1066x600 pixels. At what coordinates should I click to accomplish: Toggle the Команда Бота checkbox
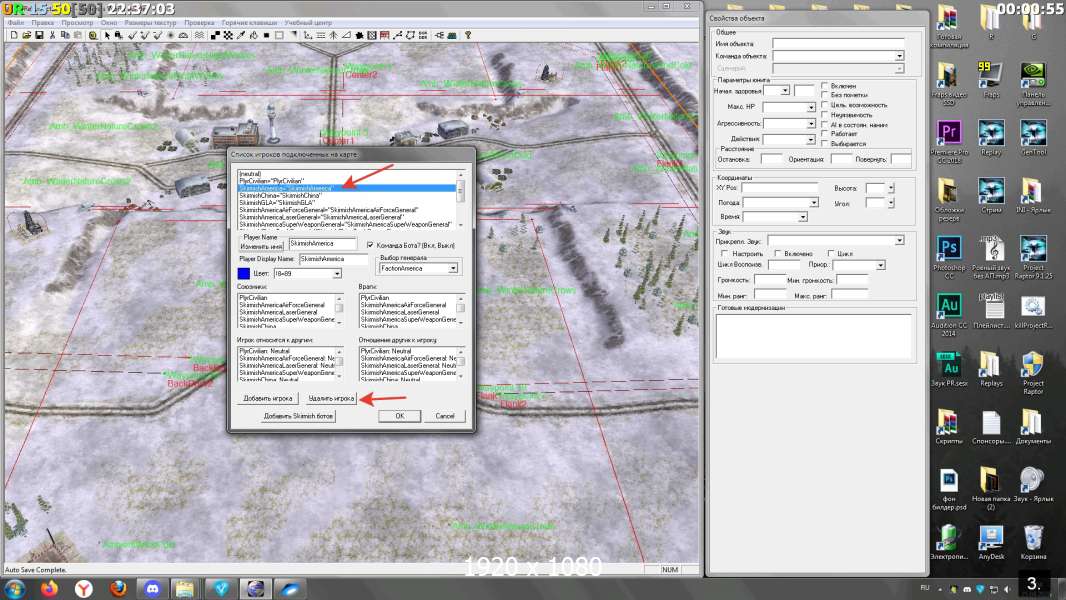[370, 245]
